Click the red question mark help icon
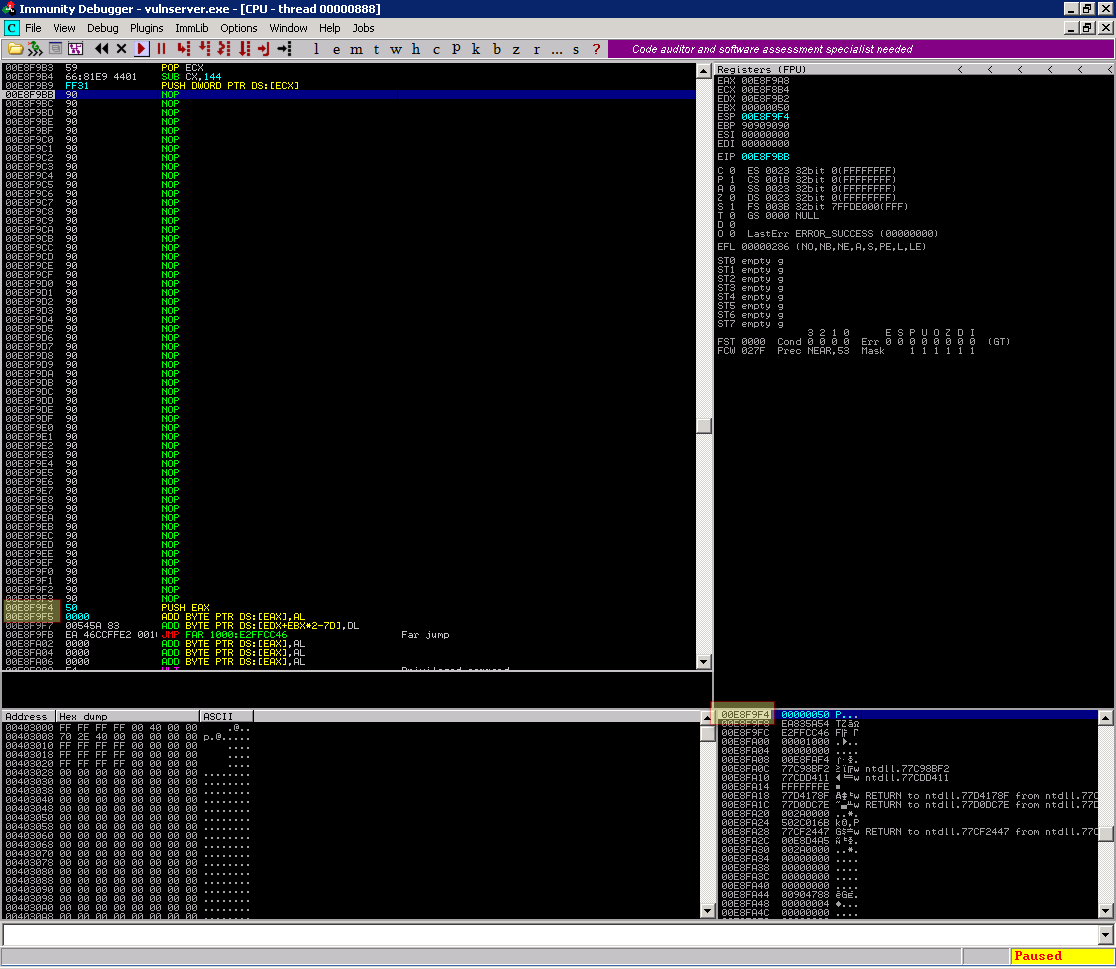The width and height of the screenshot is (1116, 969). click(596, 49)
